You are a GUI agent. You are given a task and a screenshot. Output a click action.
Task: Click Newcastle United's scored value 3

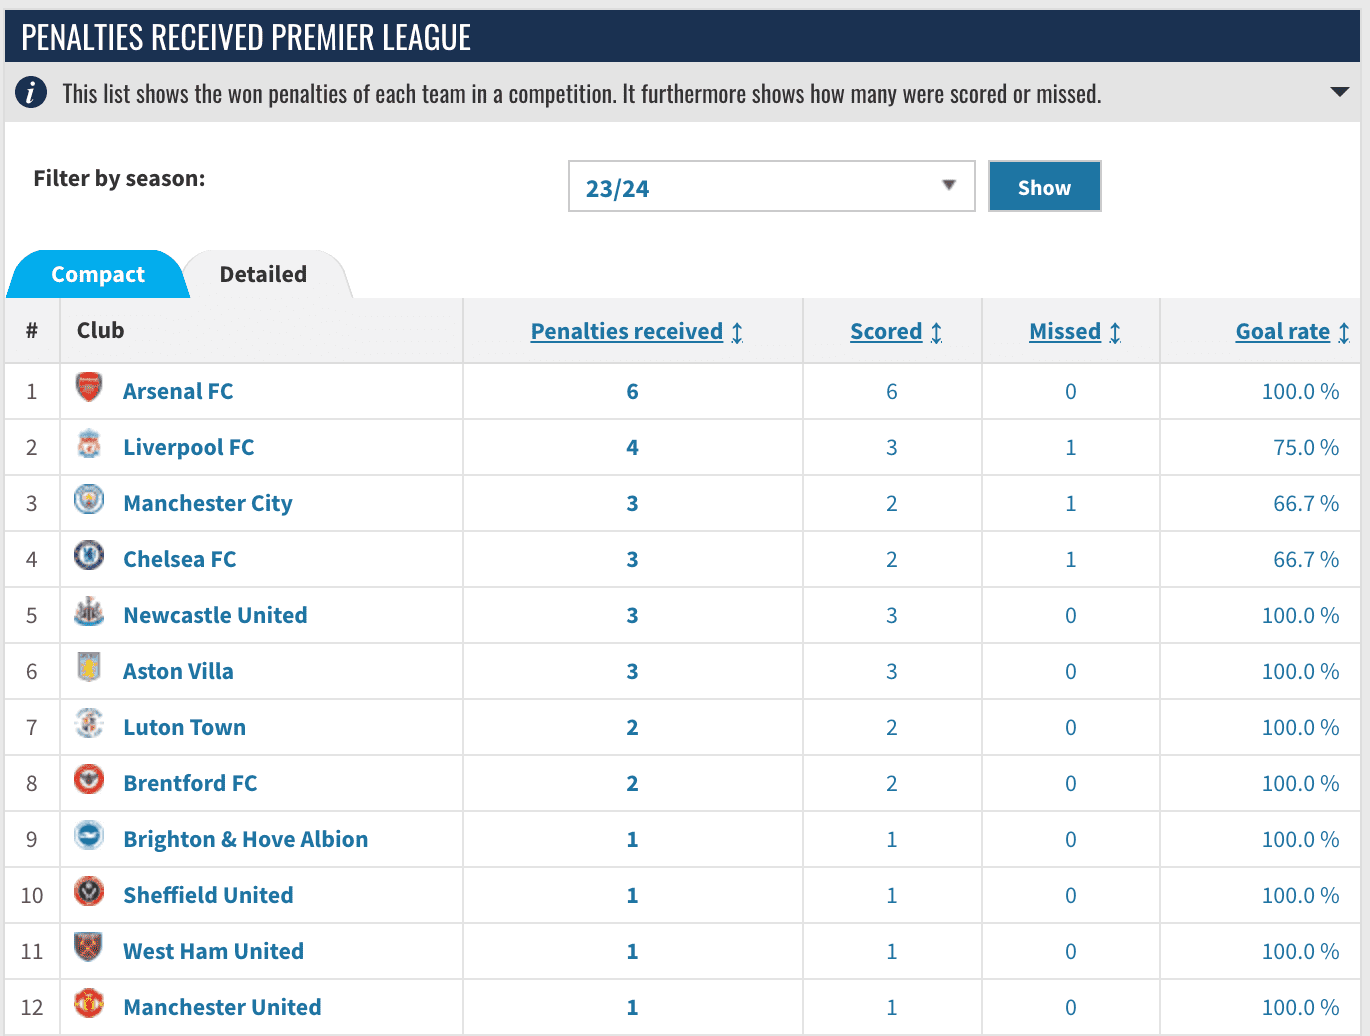pos(892,615)
